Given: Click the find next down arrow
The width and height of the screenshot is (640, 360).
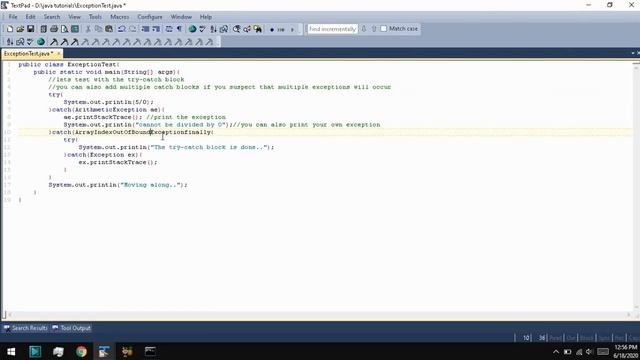Looking at the screenshot, I should [364, 29].
